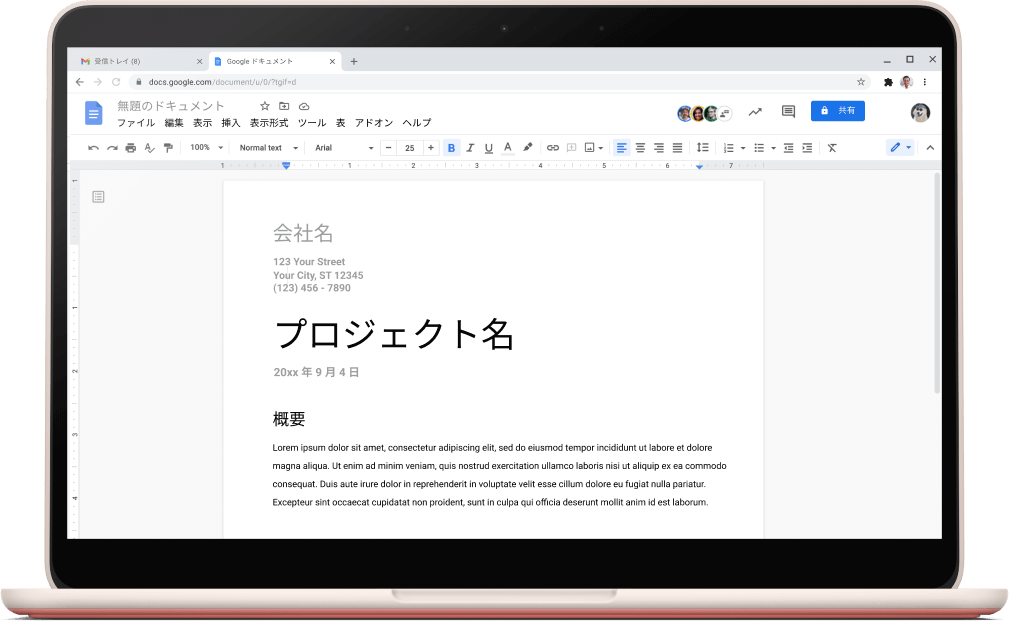Click the 無題のドキュメント title field
The image size is (1009, 623).
[x=171, y=106]
